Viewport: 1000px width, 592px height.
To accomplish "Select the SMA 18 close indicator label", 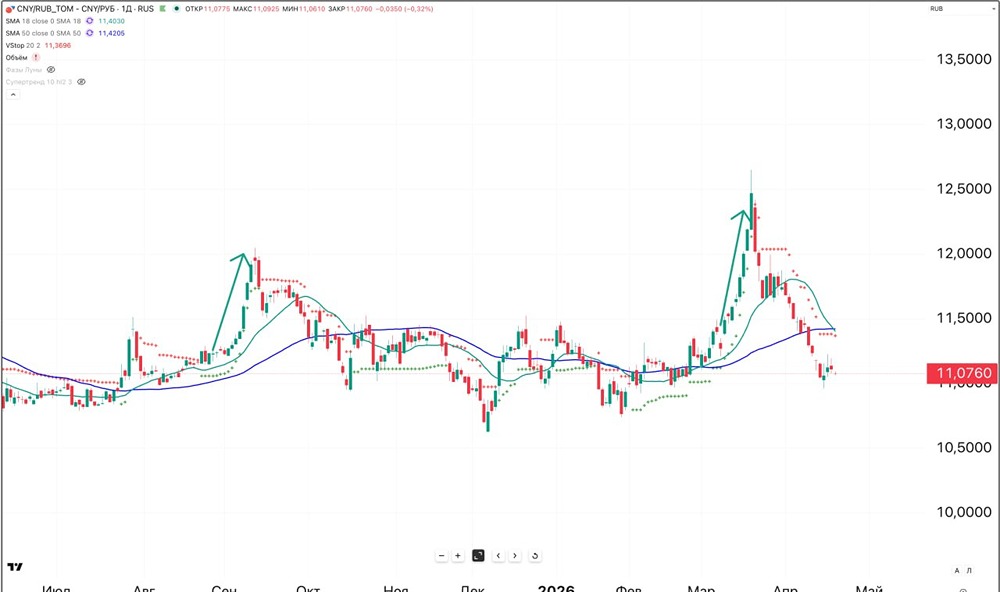I will pos(43,21).
